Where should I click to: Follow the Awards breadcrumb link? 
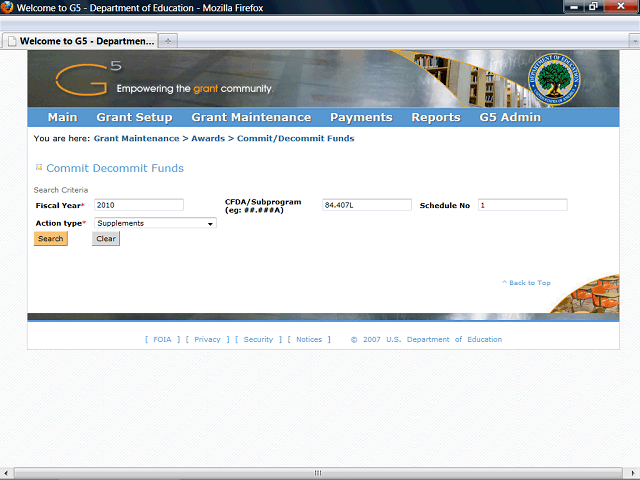click(208, 138)
